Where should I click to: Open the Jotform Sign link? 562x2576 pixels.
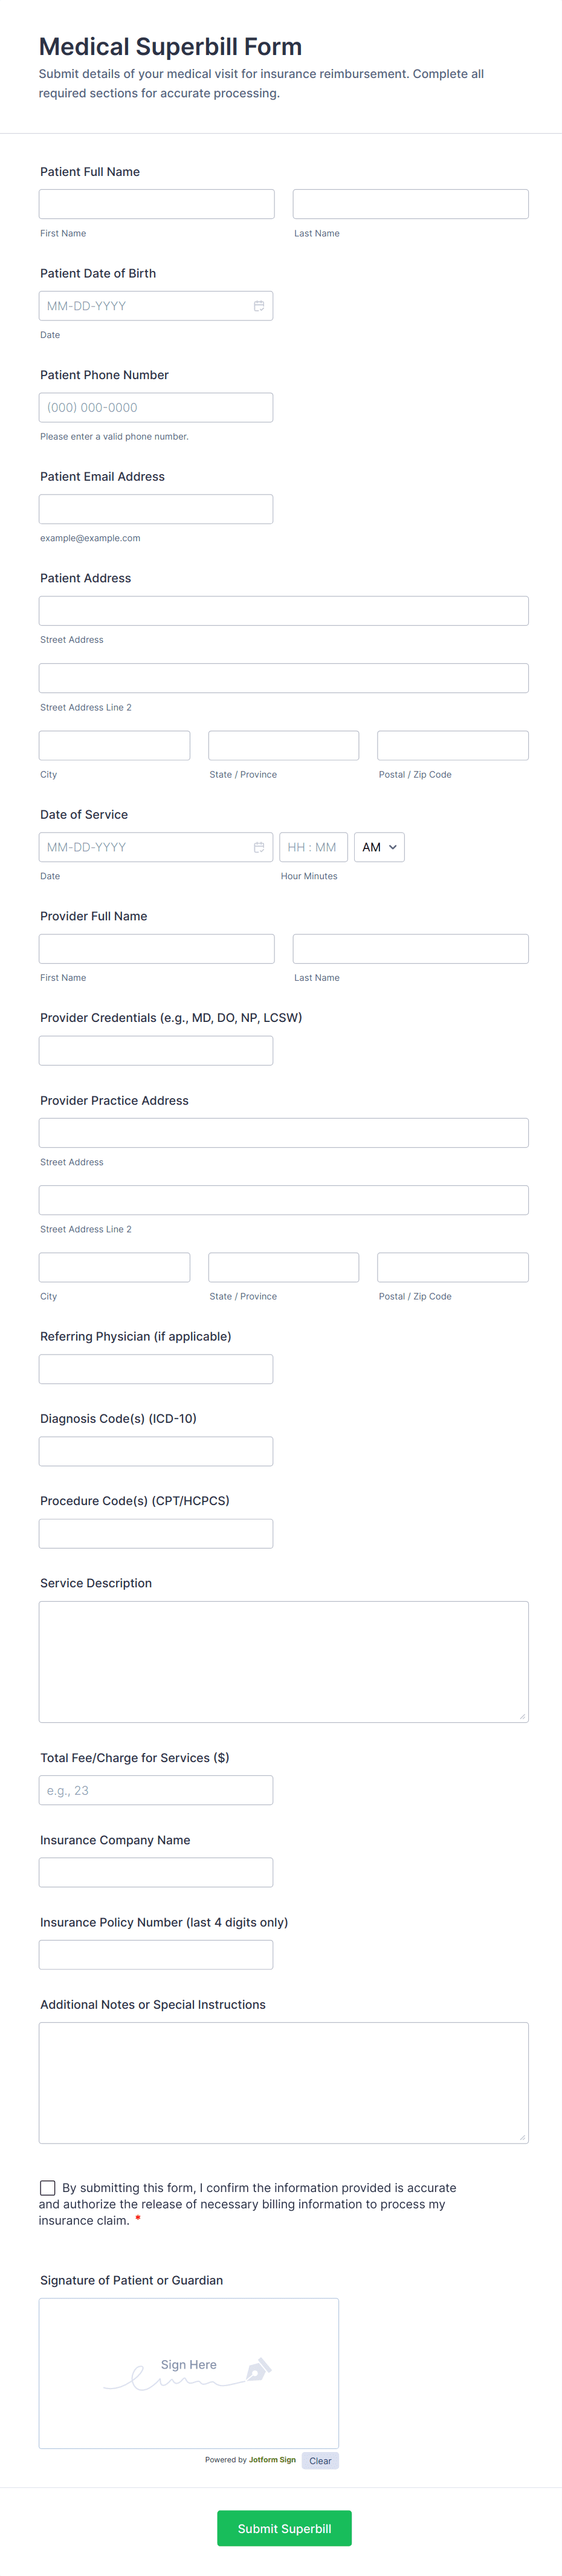click(x=272, y=2460)
